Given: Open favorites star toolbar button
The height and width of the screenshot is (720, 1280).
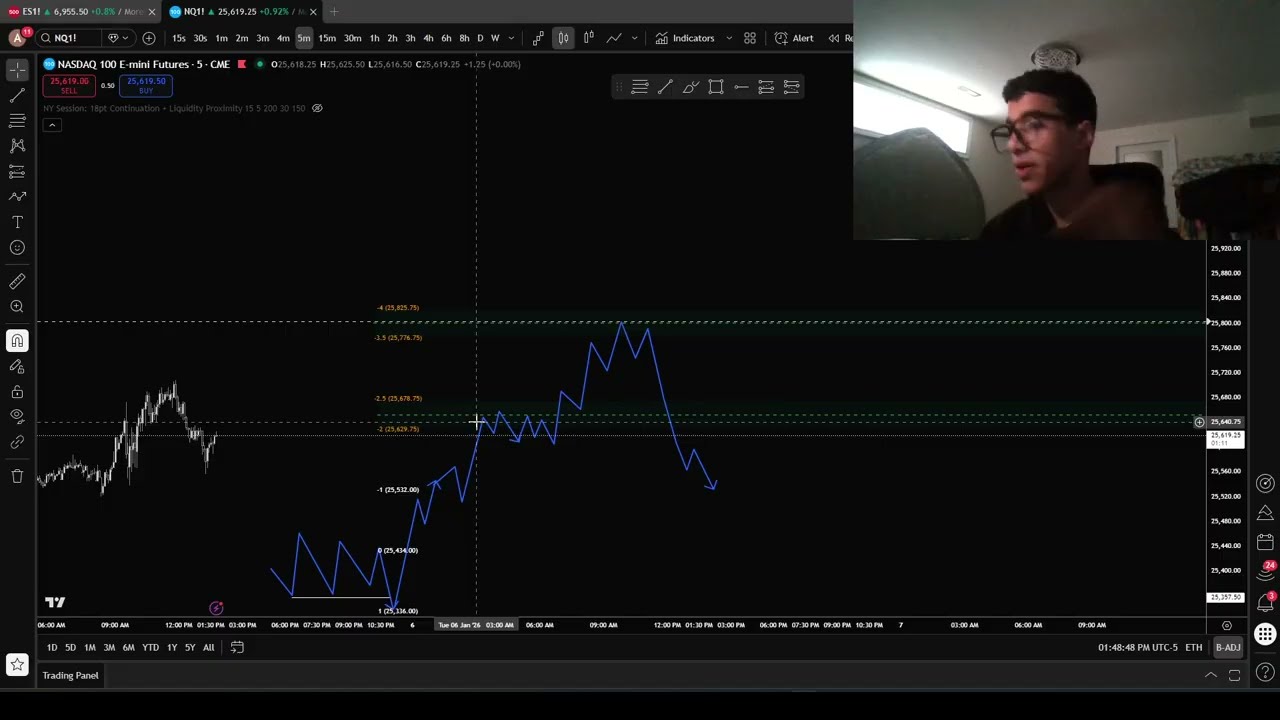Looking at the screenshot, I should pyautogui.click(x=17, y=664).
